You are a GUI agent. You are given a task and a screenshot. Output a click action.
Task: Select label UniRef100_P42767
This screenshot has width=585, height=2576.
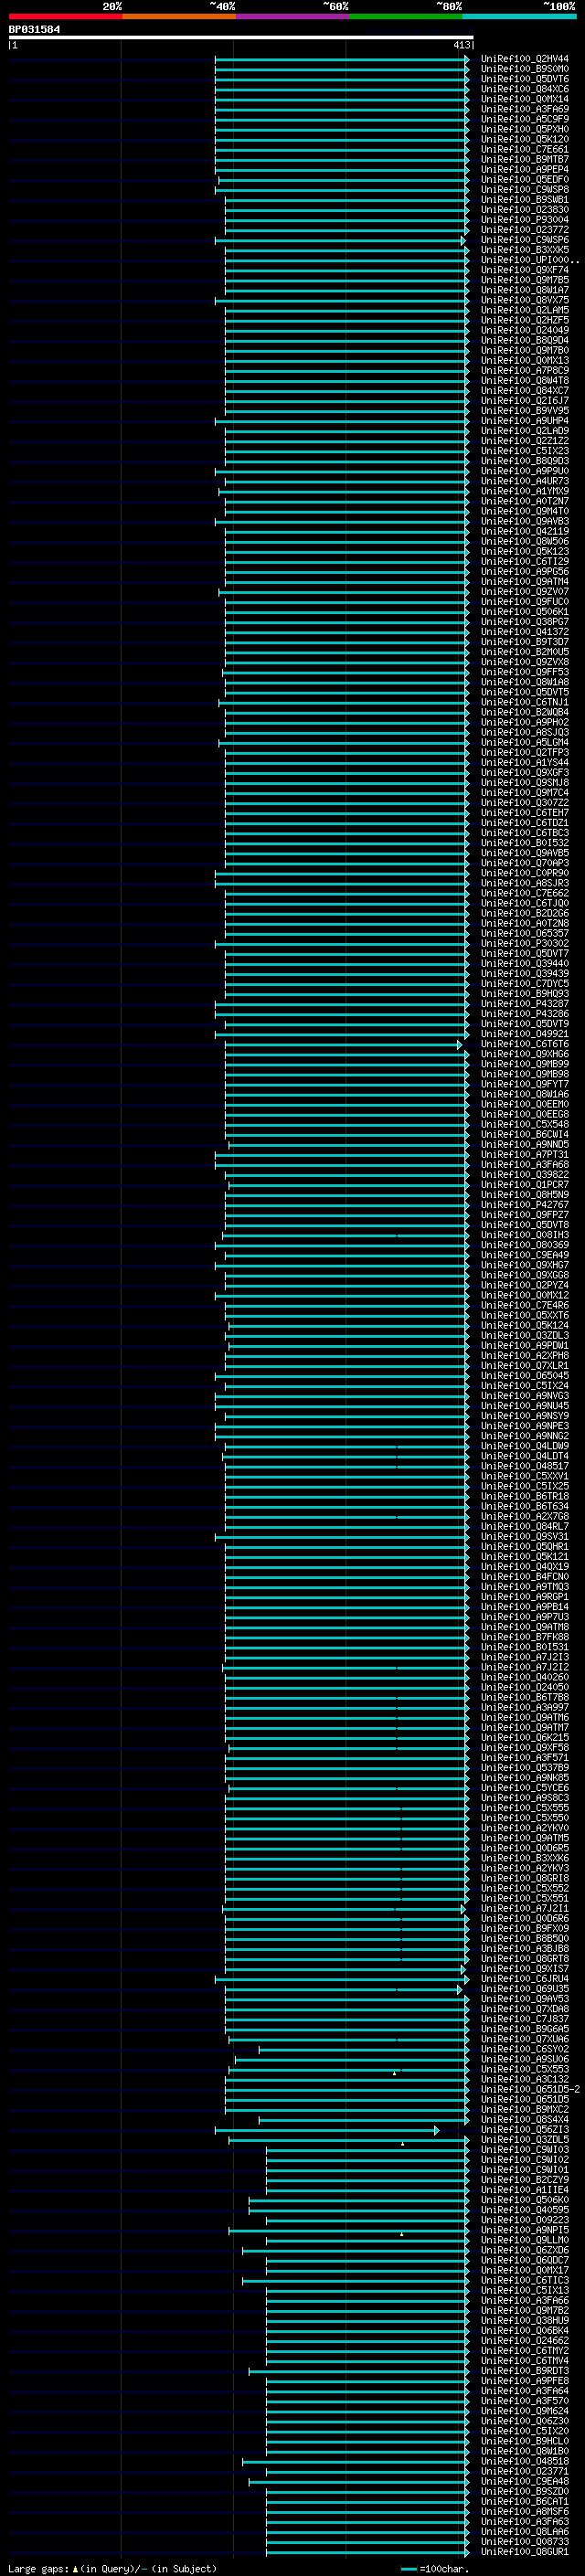pyautogui.click(x=525, y=1204)
